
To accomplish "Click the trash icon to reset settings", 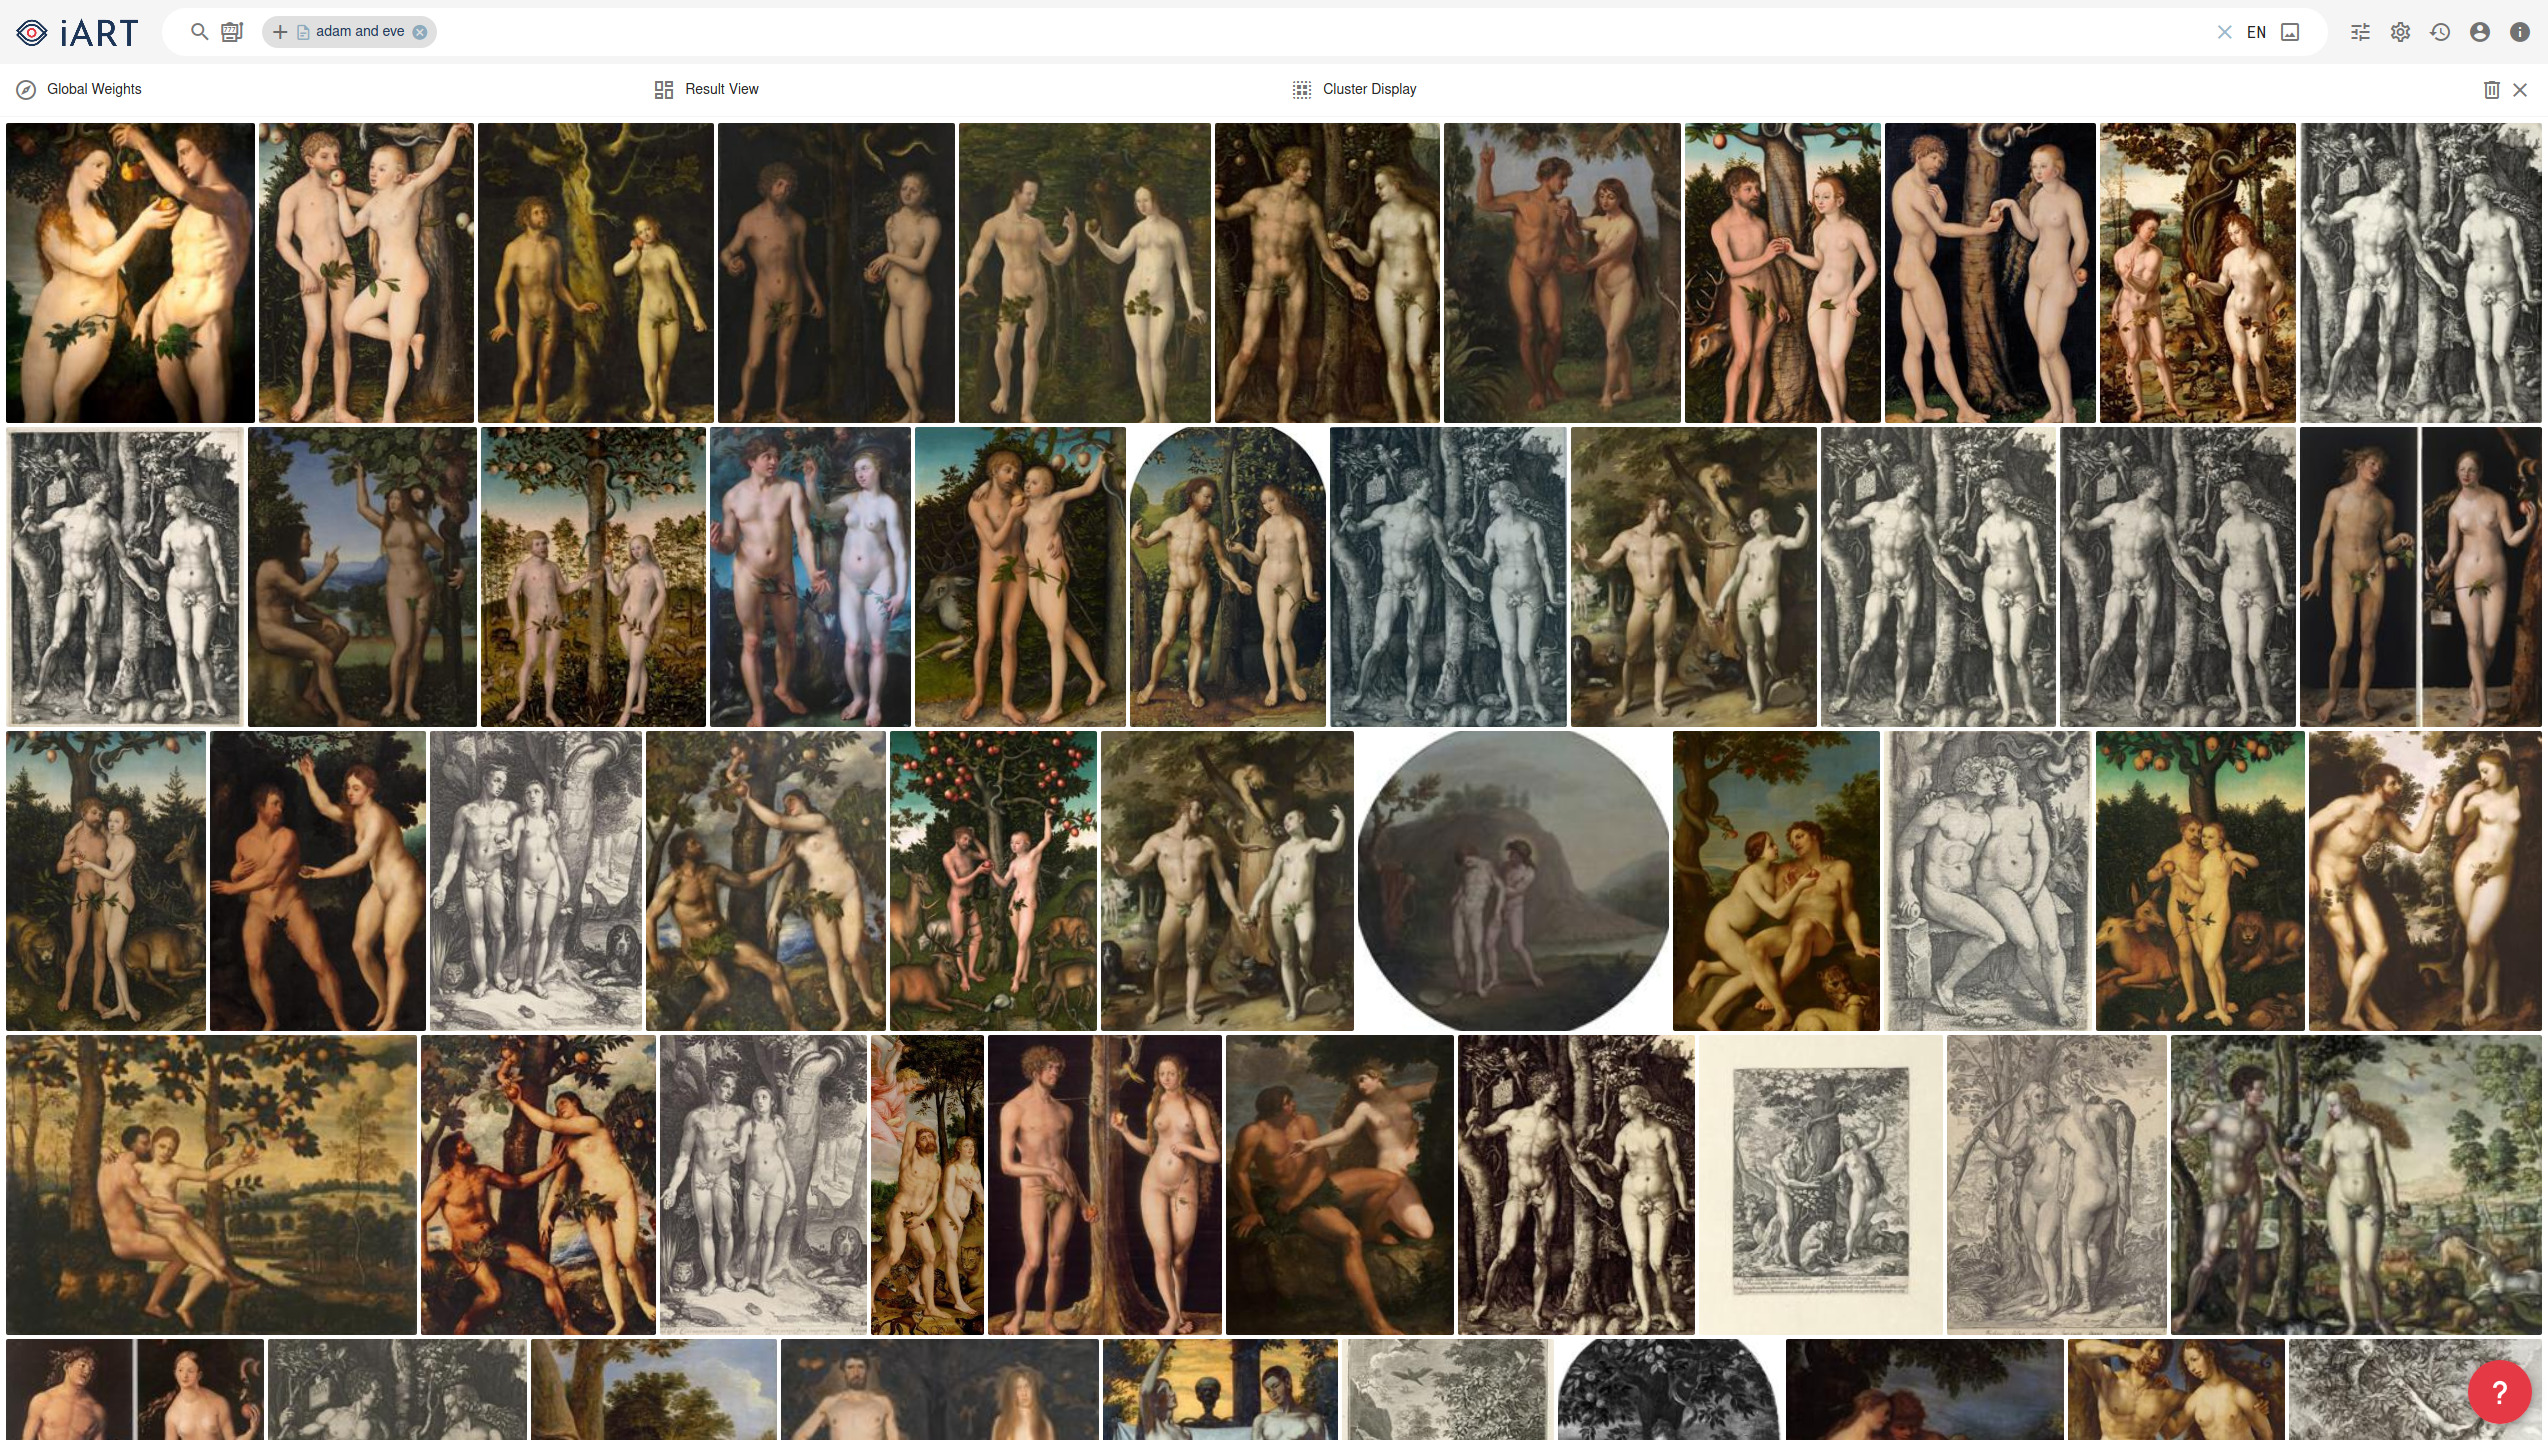I will (x=2492, y=90).
